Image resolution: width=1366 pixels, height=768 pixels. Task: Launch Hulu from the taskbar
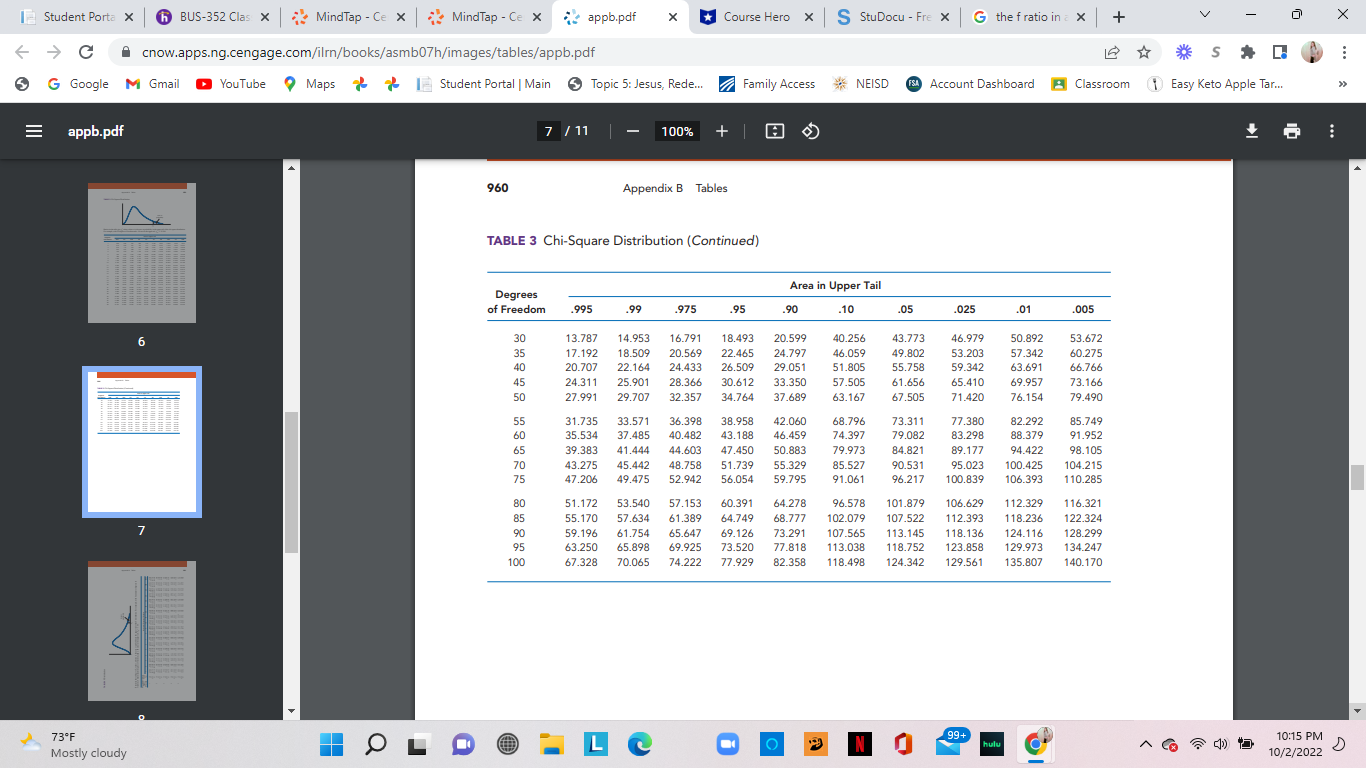click(x=990, y=744)
